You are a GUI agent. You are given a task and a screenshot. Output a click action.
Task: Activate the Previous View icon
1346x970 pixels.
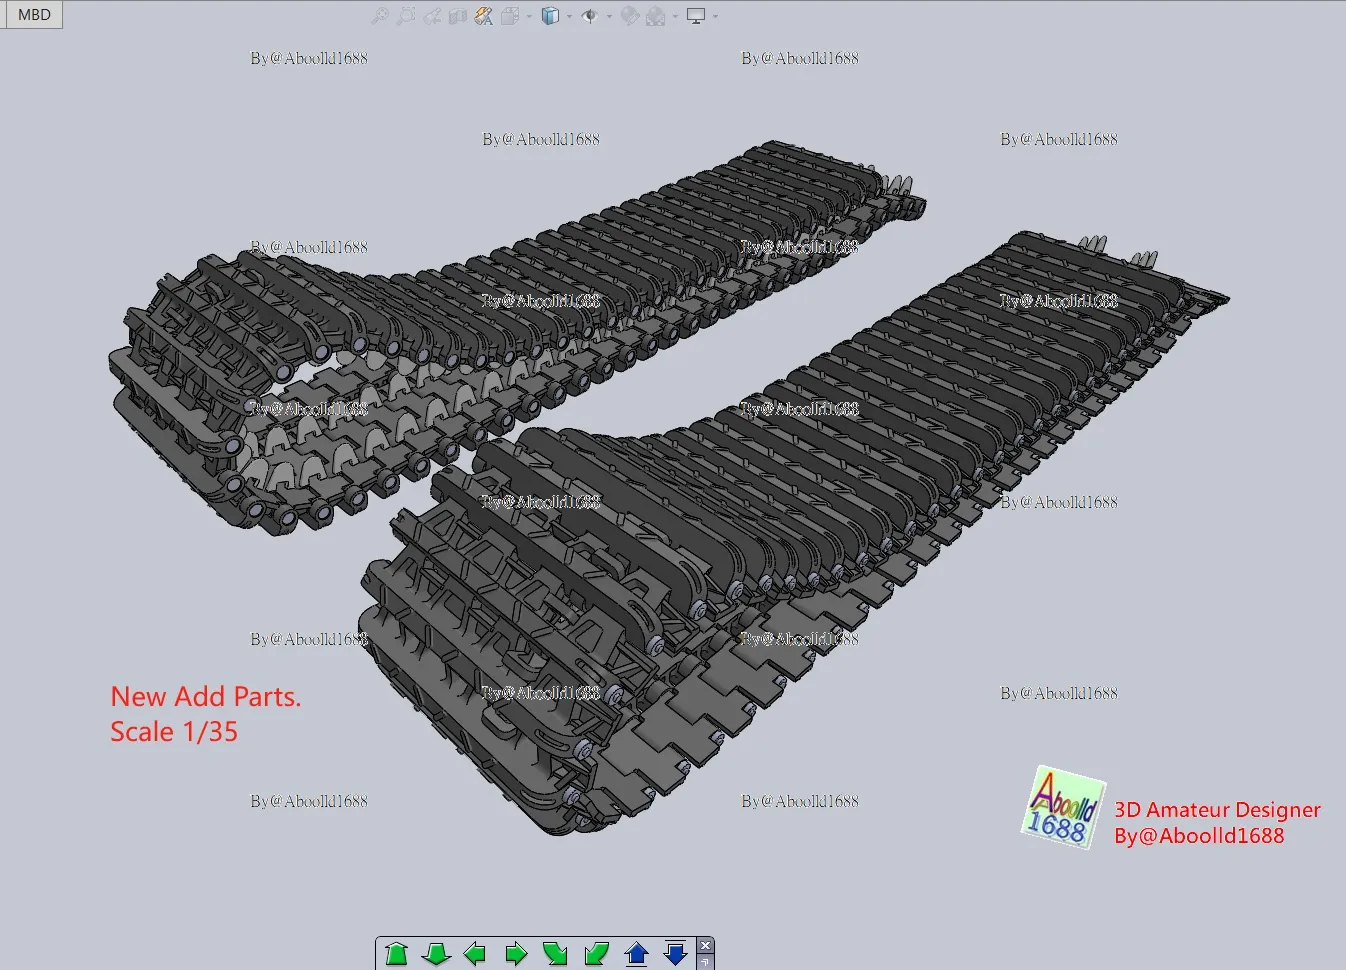click(x=432, y=16)
